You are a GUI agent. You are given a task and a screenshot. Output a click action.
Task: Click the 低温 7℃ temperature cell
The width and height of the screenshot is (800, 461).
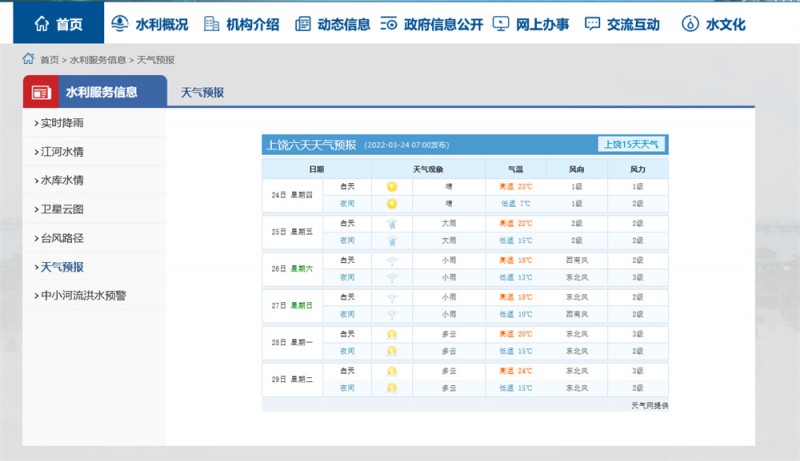point(516,203)
